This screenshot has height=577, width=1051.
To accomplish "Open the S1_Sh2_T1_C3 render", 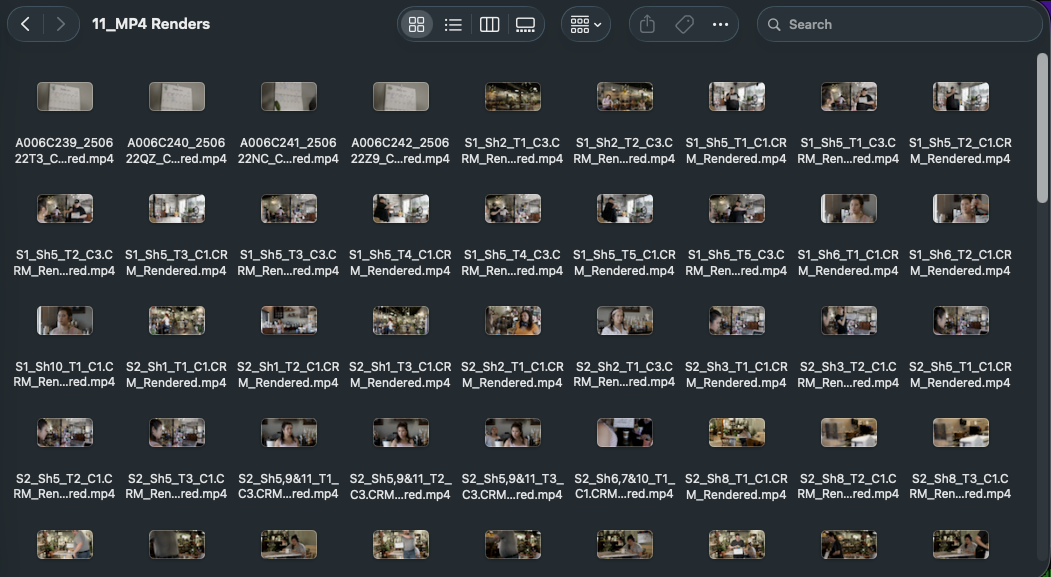I will [x=513, y=96].
